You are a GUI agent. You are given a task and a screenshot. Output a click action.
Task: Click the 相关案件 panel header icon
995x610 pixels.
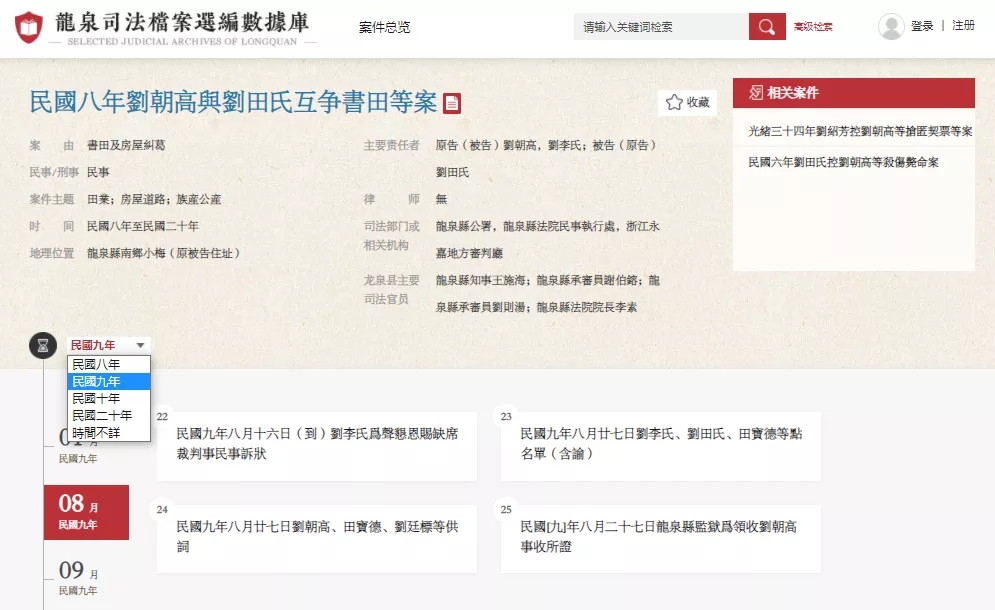click(x=756, y=91)
